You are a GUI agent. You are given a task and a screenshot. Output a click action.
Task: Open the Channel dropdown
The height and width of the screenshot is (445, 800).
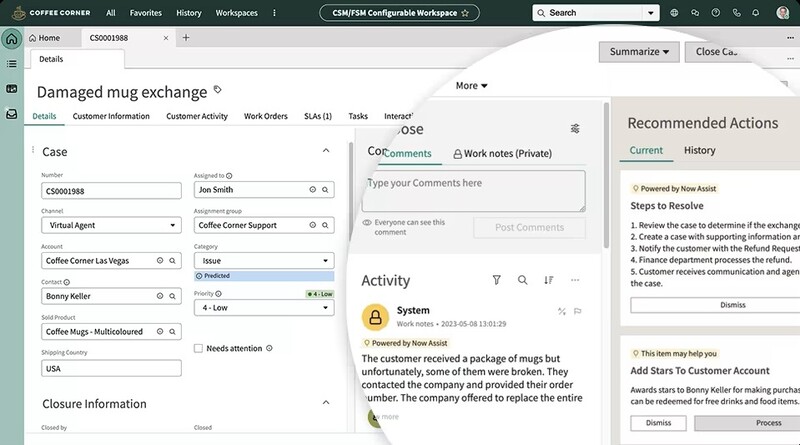111,226
